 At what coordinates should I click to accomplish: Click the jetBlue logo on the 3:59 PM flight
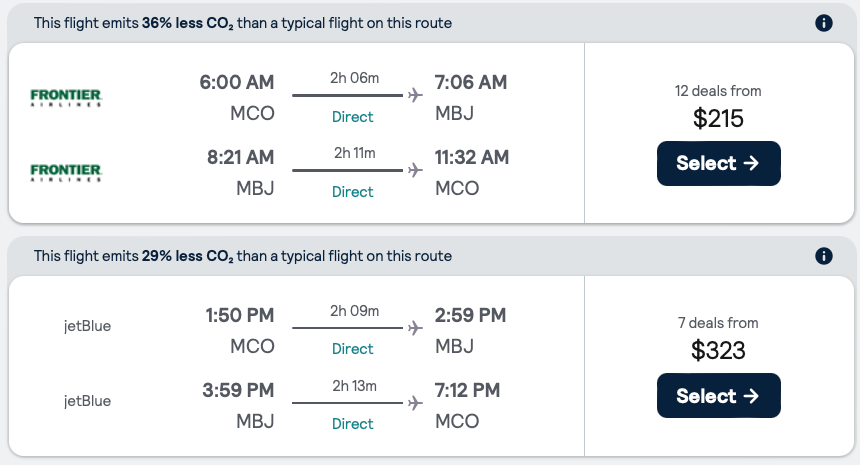[87, 401]
